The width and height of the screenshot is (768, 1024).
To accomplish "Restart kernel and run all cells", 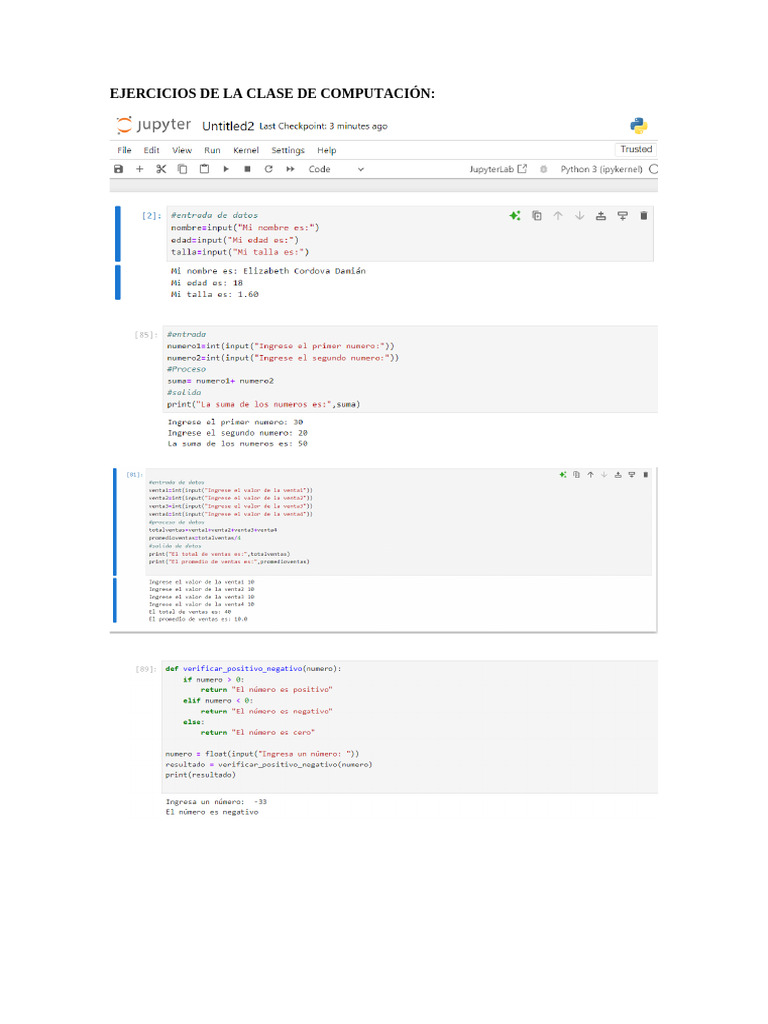I will pyautogui.click(x=290, y=169).
